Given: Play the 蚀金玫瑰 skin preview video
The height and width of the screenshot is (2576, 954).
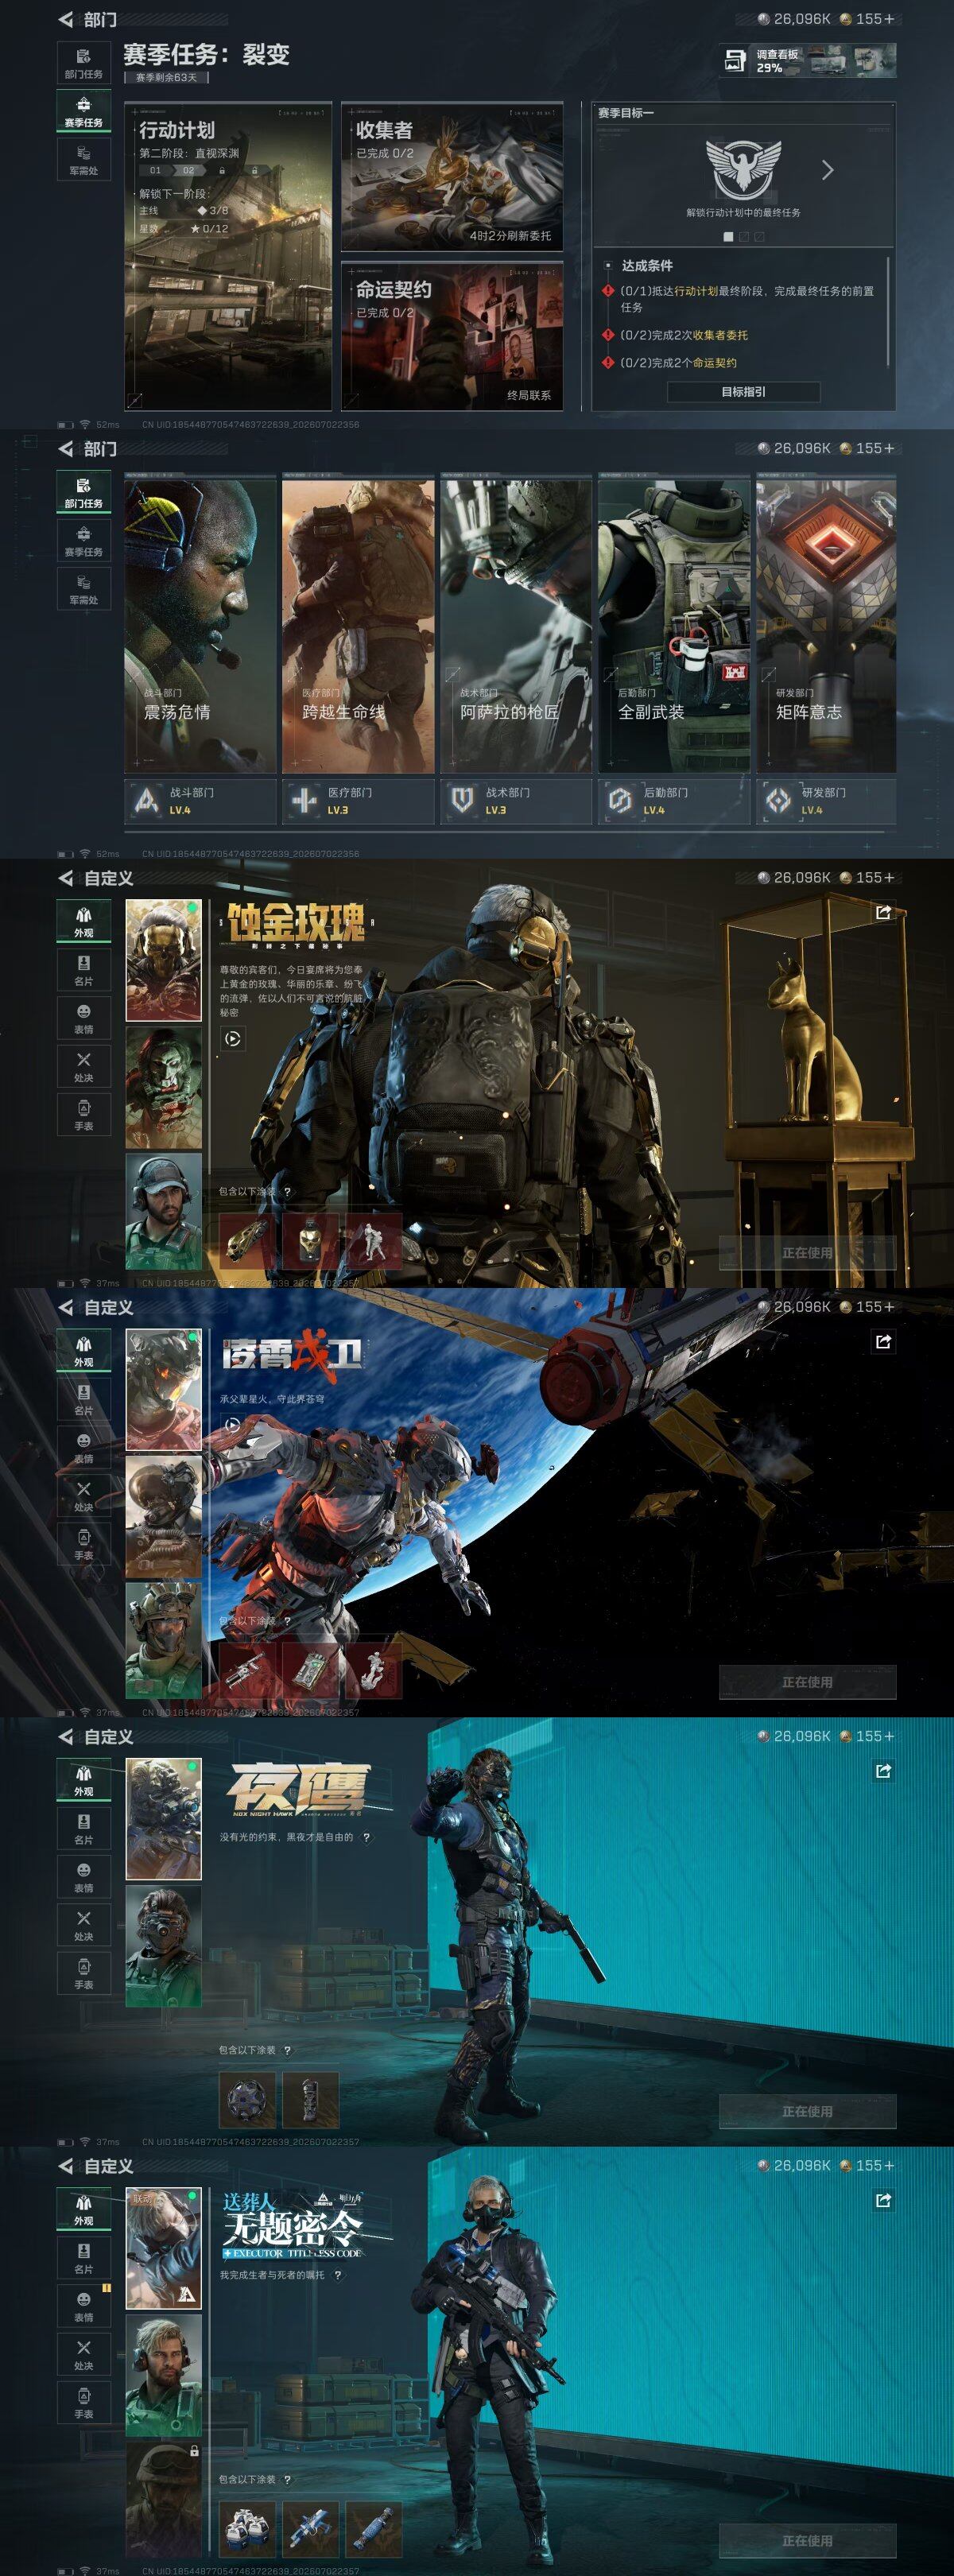Looking at the screenshot, I should click(x=232, y=1039).
